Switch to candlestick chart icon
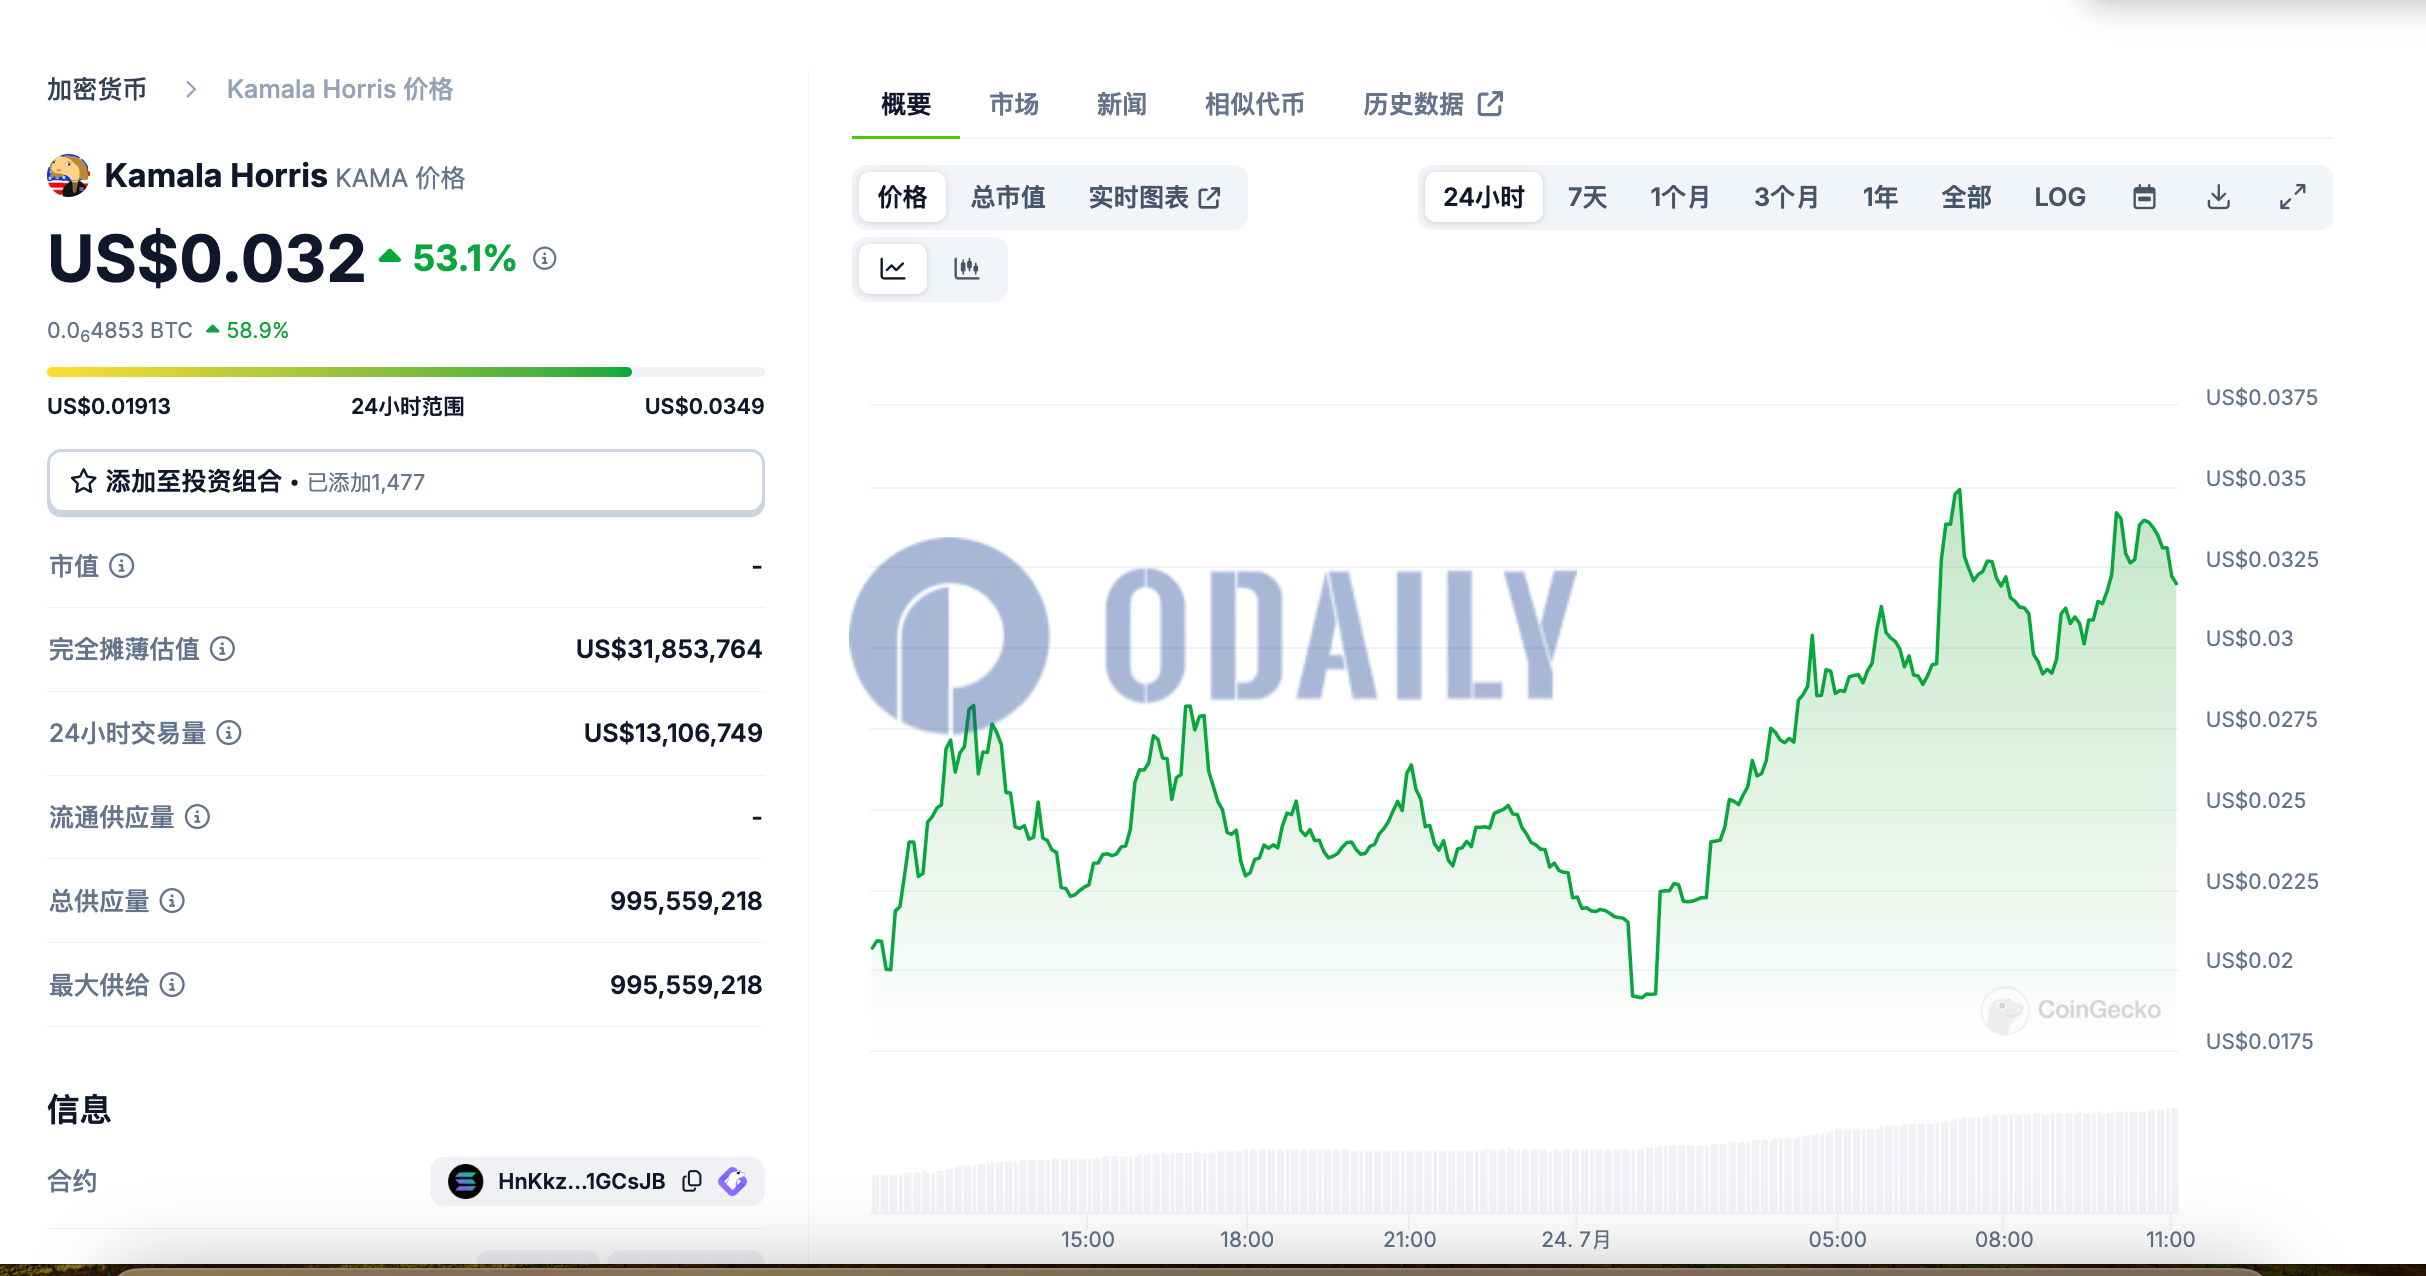2426x1276 pixels. (x=966, y=268)
